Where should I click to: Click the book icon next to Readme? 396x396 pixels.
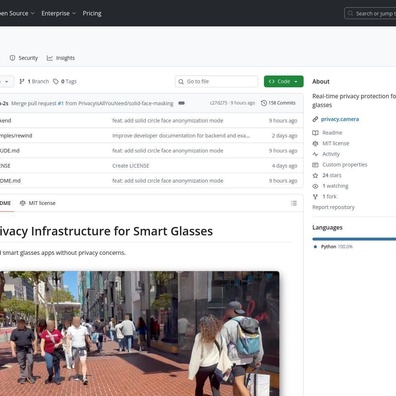pyautogui.click(x=315, y=133)
